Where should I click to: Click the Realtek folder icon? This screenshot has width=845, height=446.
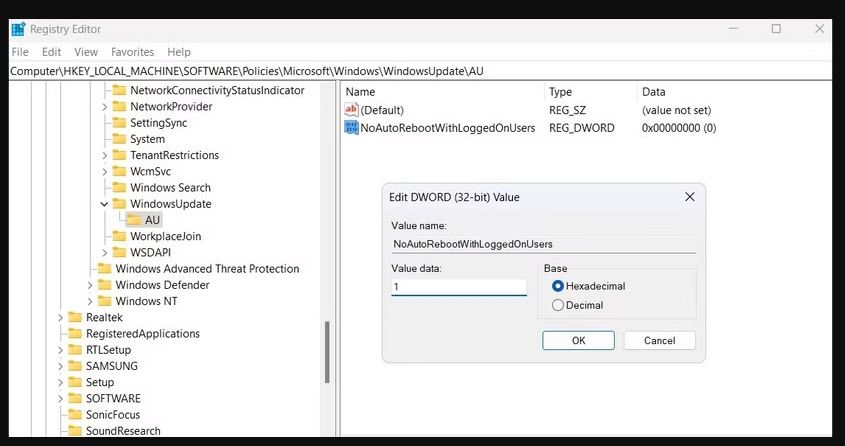75,317
